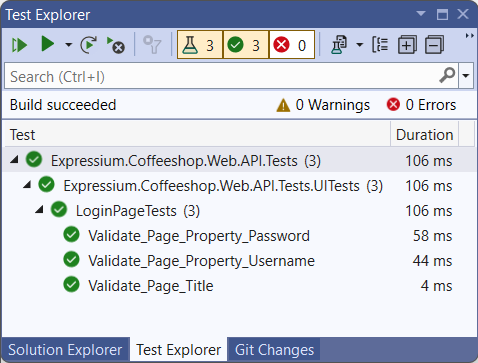The height and width of the screenshot is (363, 478).
Task: Click the search magnifier icon
Action: (447, 76)
